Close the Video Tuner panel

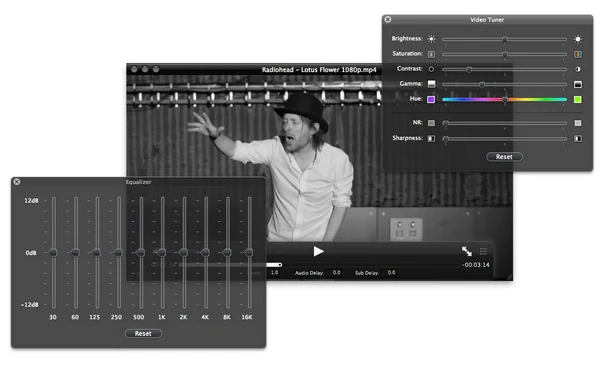tap(388, 20)
